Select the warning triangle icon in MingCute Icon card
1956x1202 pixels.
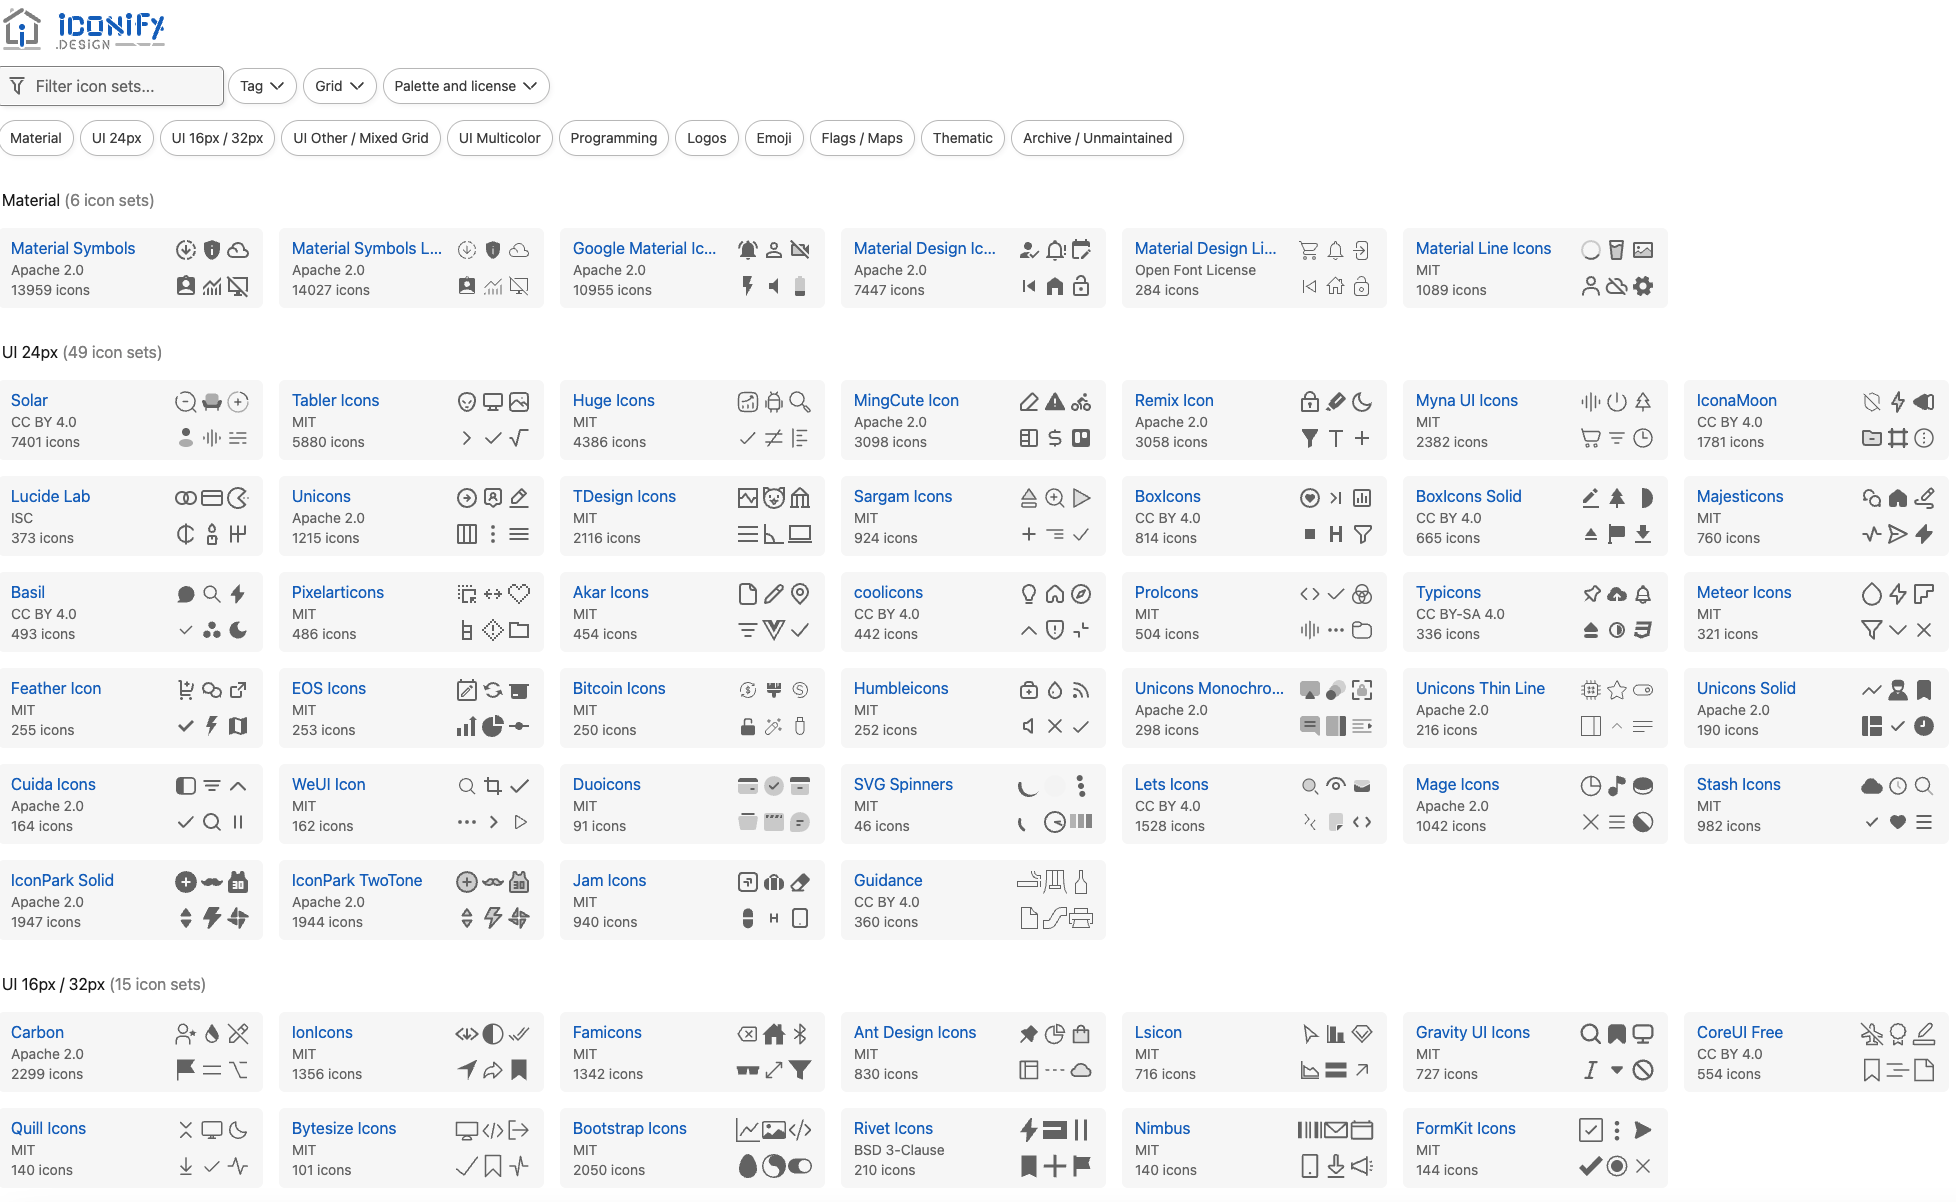click(1055, 402)
